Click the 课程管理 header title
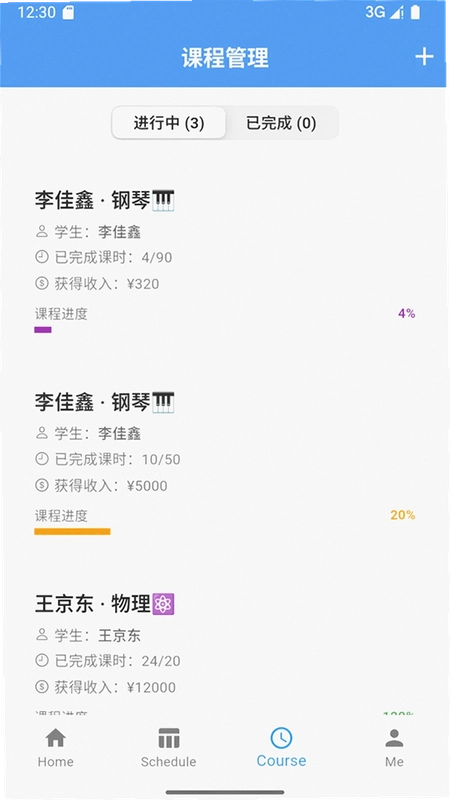Viewport: 450px width, 800px height. point(225,57)
